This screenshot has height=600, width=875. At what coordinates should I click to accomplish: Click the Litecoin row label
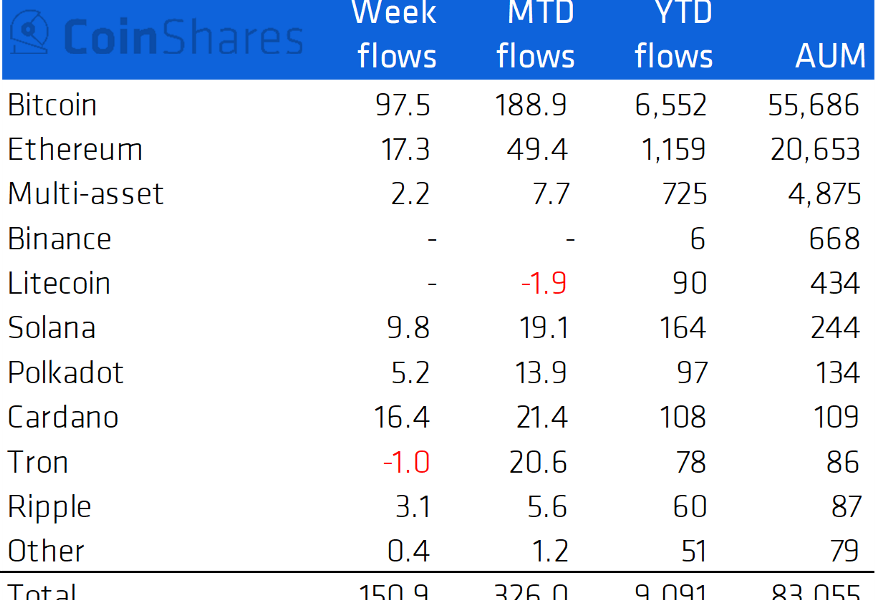[x=59, y=283]
